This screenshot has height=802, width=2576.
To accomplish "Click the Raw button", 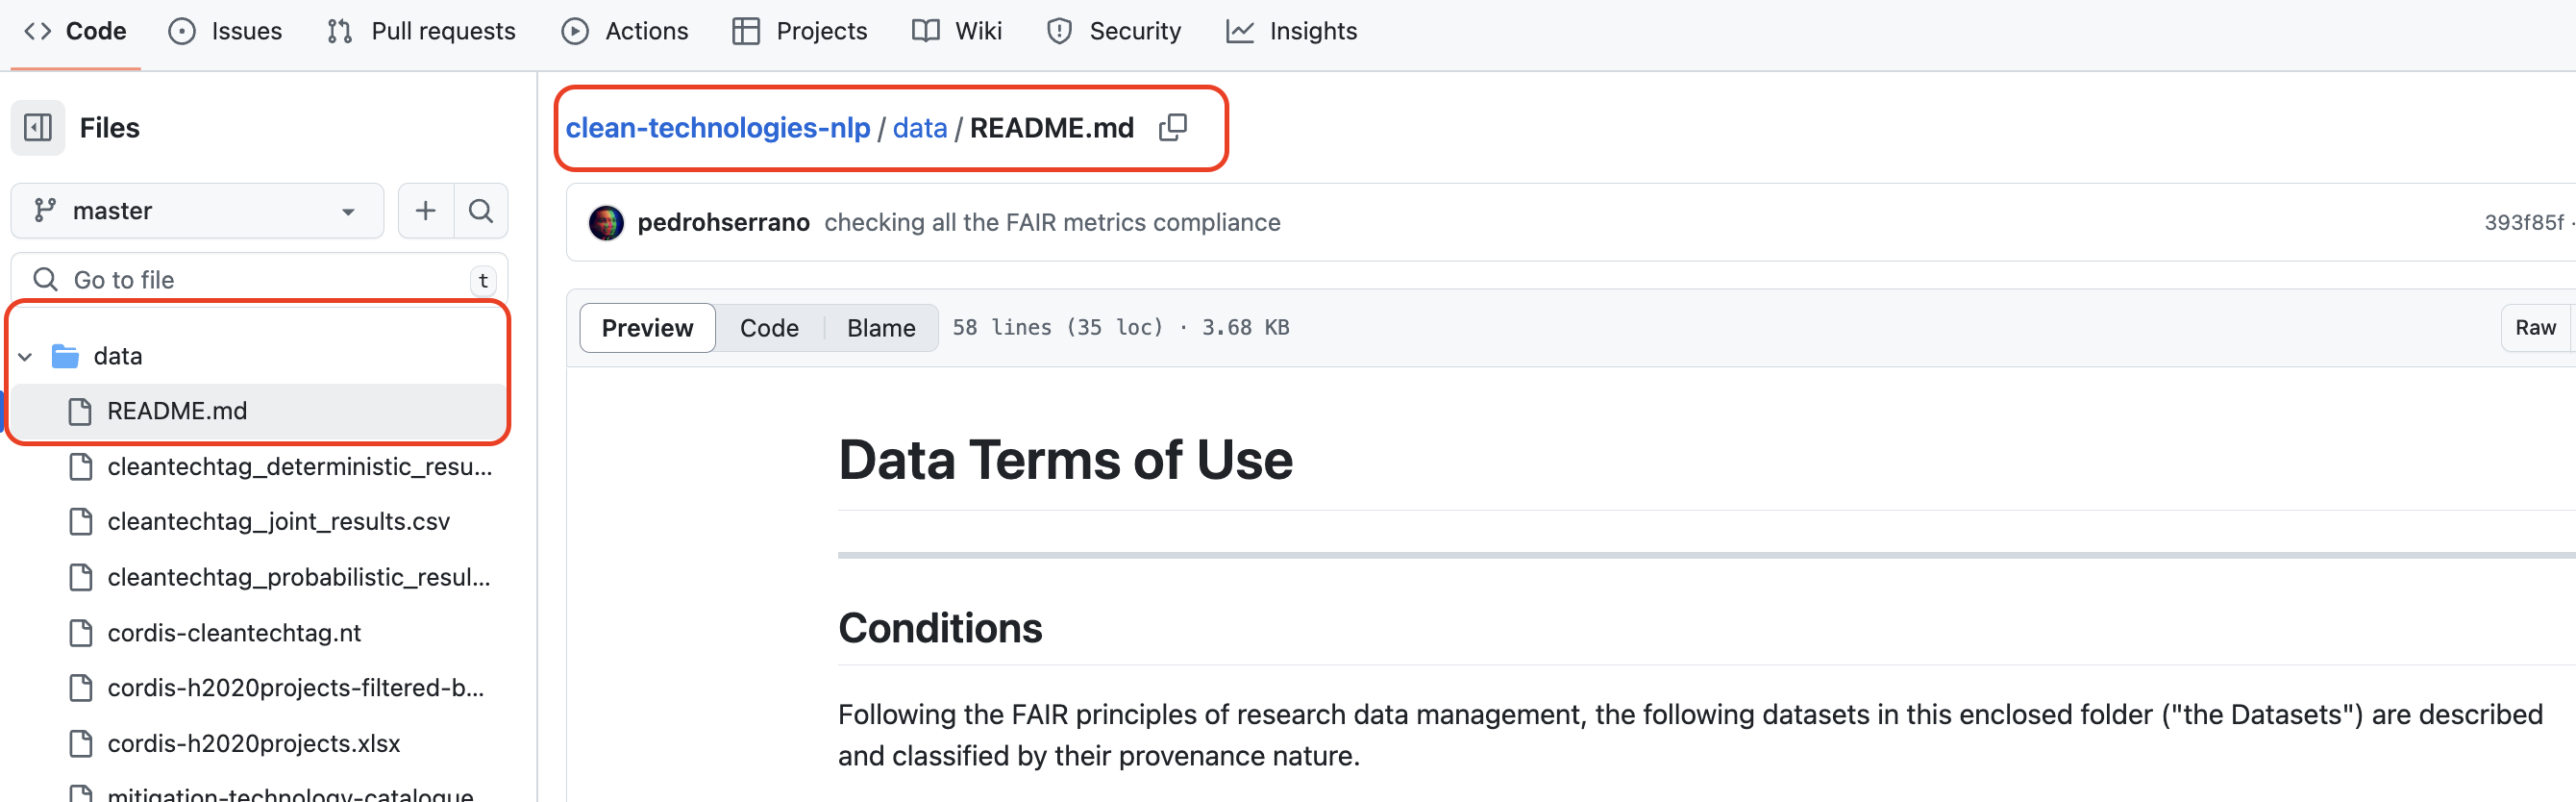I will [x=2535, y=328].
